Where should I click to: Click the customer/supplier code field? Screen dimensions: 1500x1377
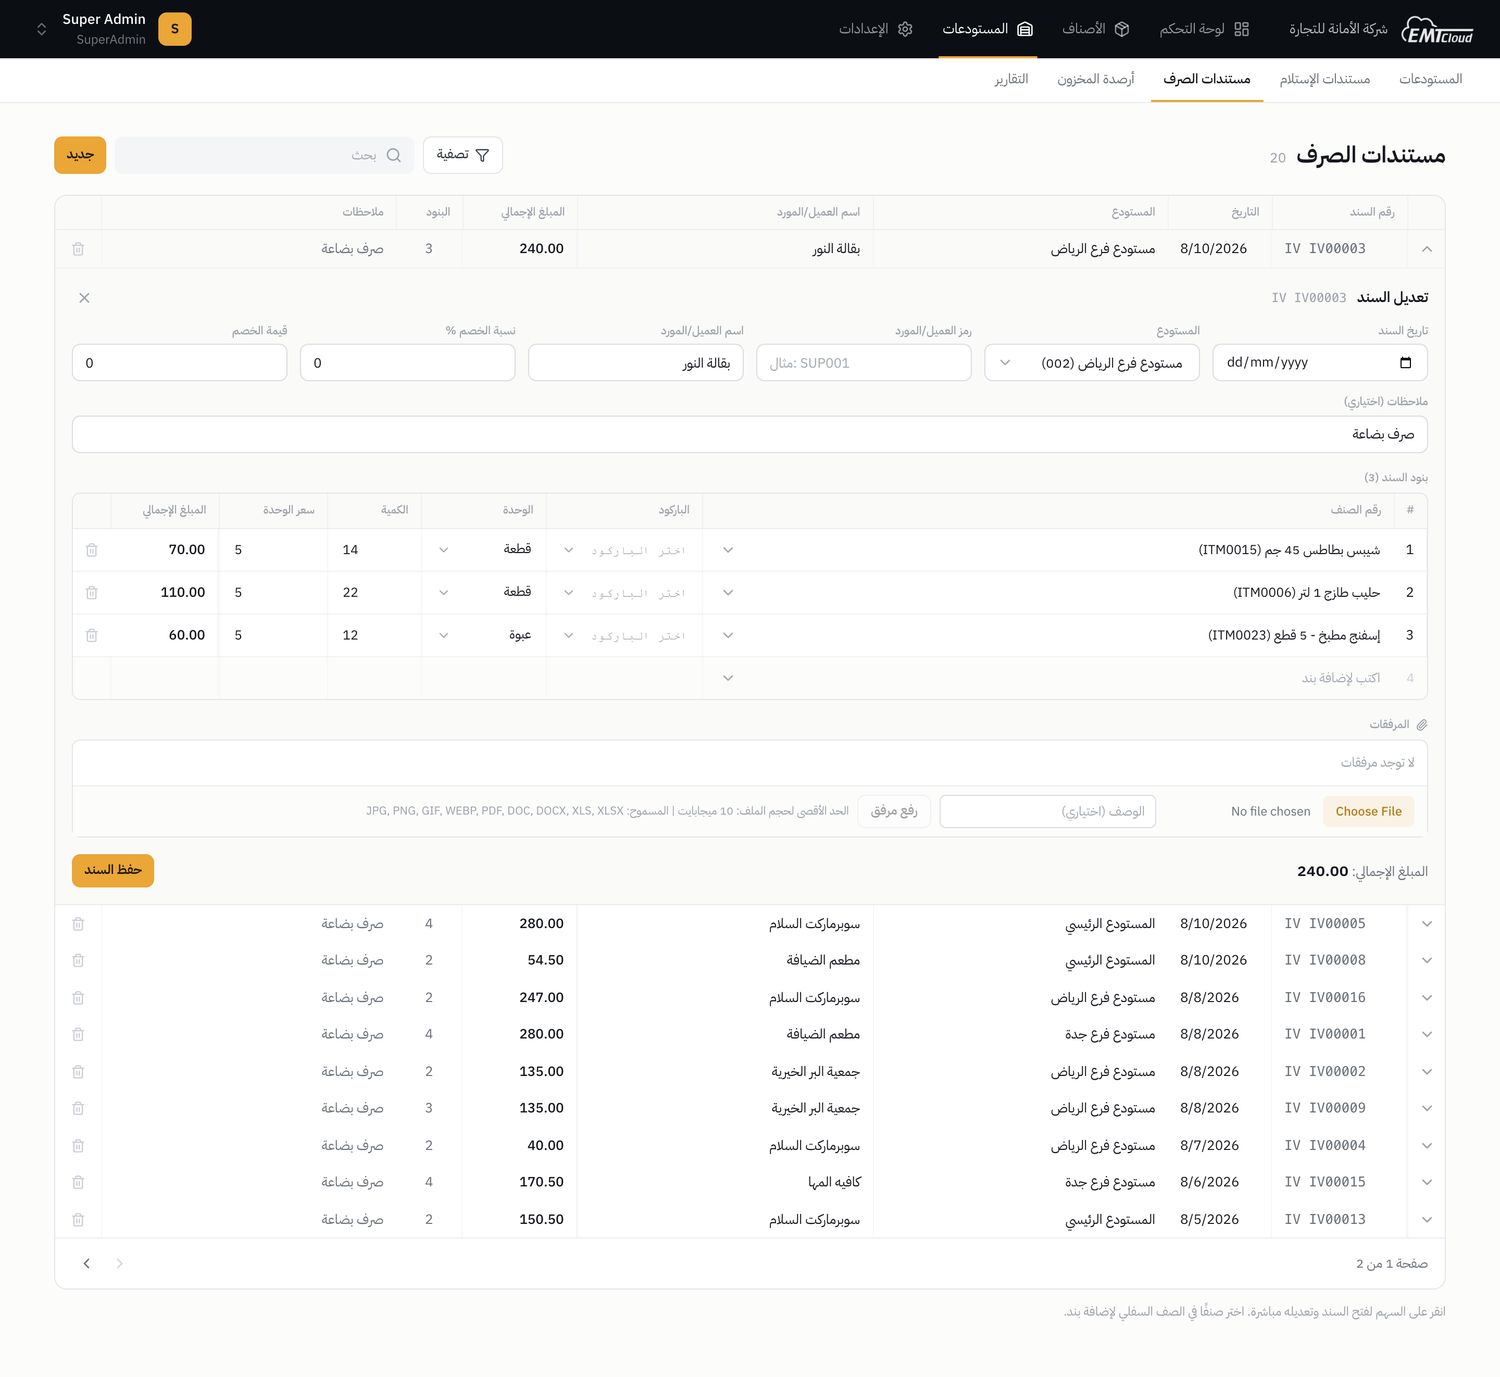(864, 363)
